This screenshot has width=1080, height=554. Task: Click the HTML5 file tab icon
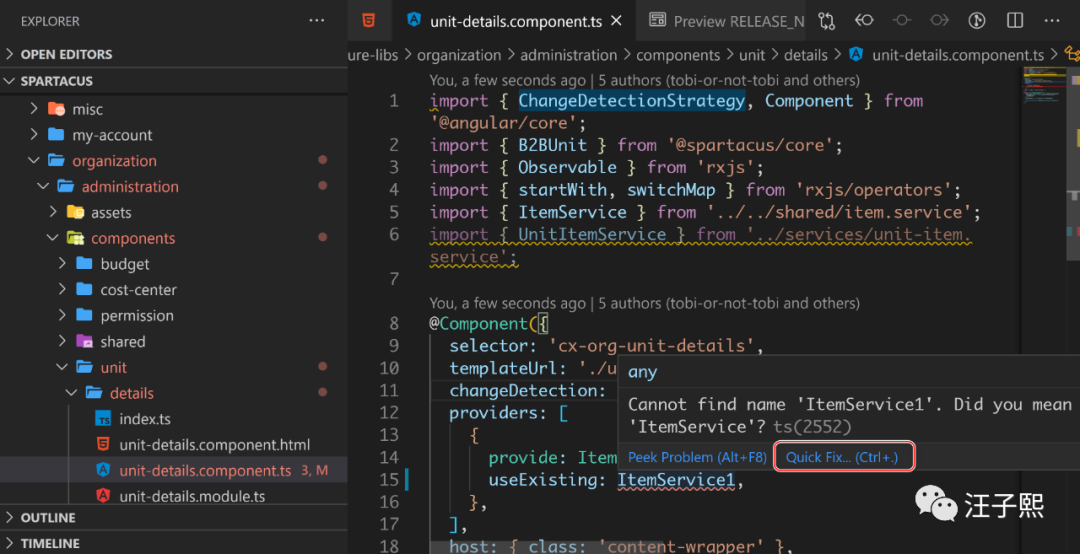pos(370,20)
